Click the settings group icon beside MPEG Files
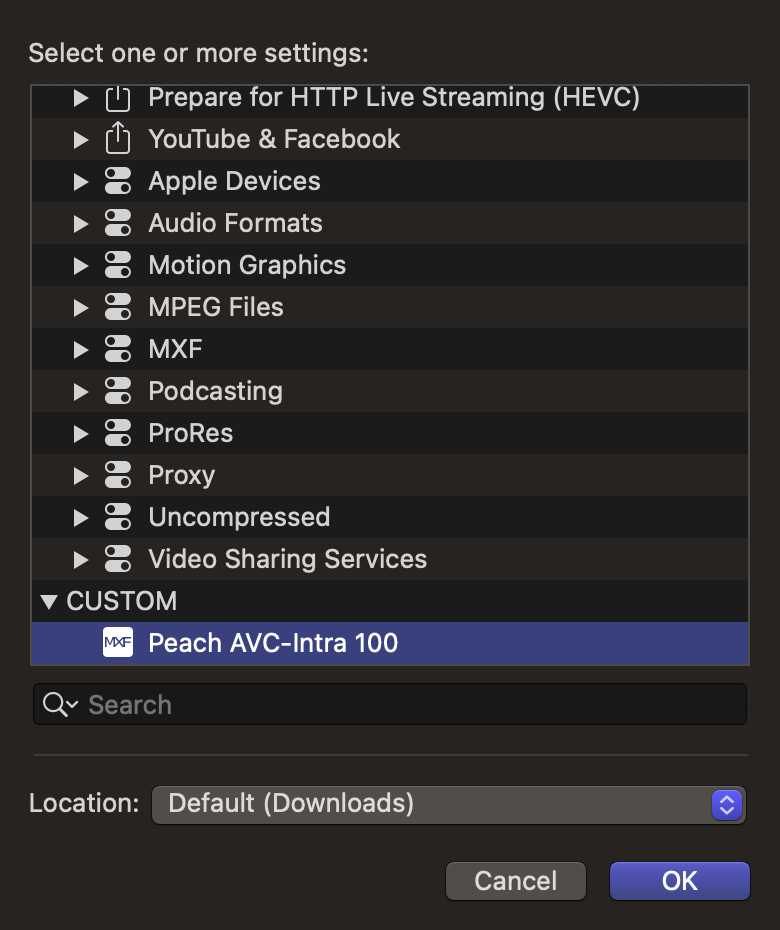 pos(117,307)
